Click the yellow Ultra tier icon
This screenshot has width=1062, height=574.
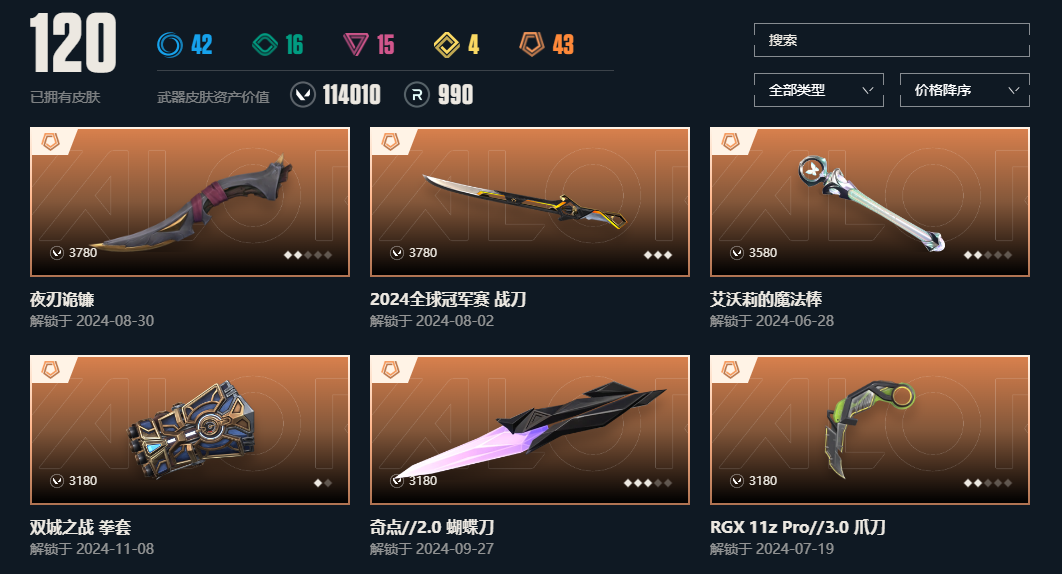pyautogui.click(x=446, y=45)
